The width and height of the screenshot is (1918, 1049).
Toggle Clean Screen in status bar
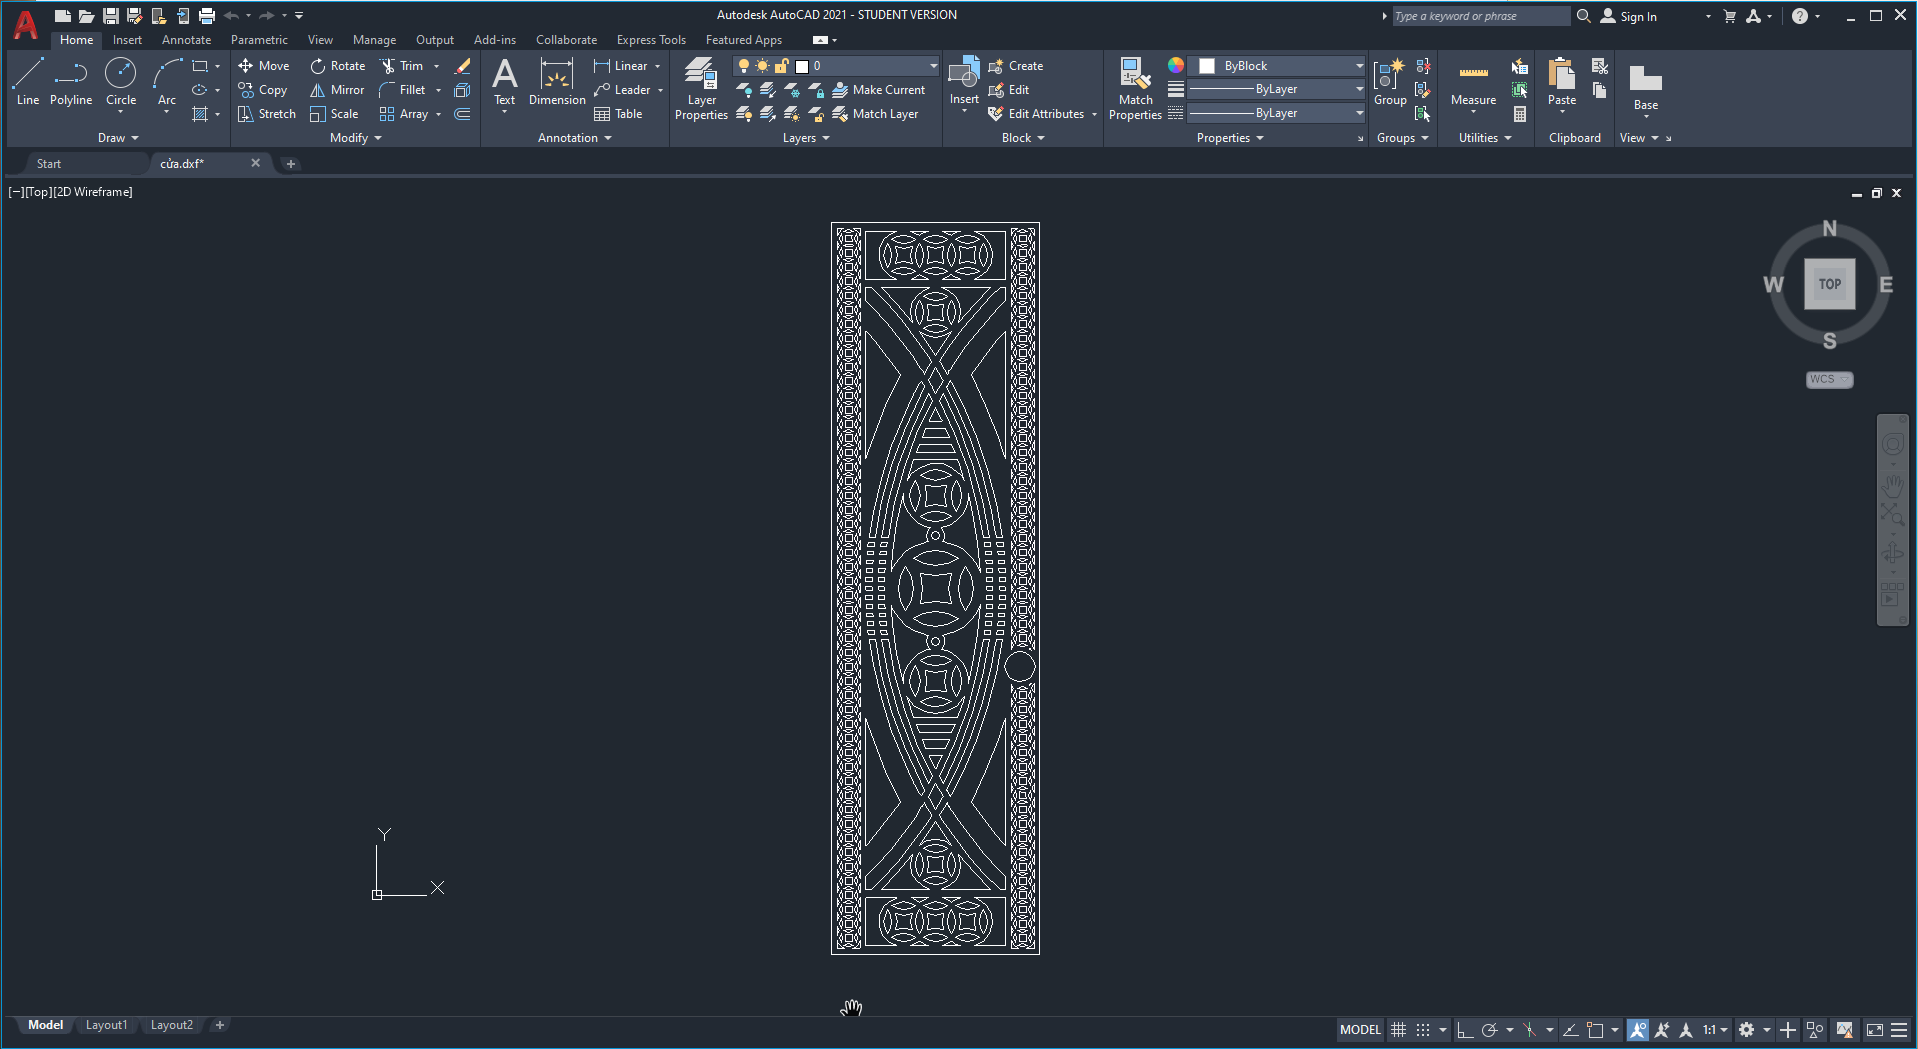[x=1875, y=1030]
